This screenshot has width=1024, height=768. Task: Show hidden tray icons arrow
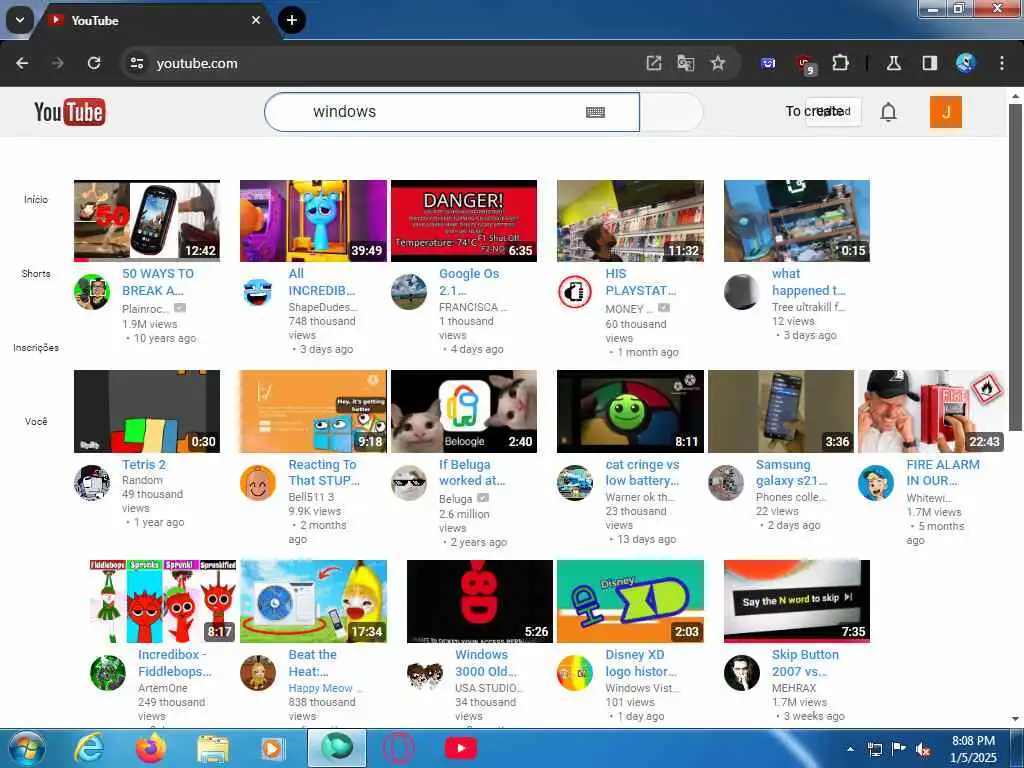(x=850, y=749)
